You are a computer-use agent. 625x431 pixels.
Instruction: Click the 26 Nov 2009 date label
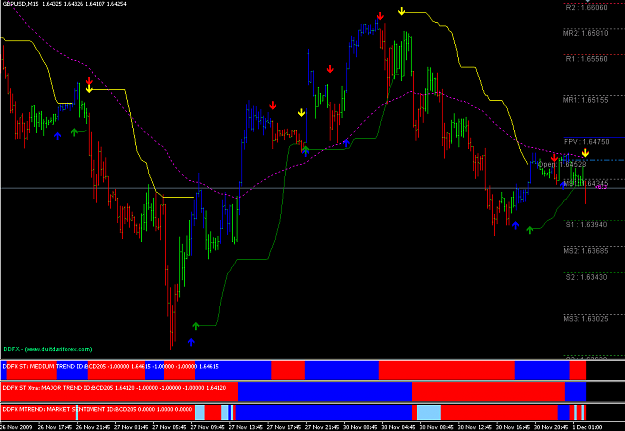tap(17, 427)
